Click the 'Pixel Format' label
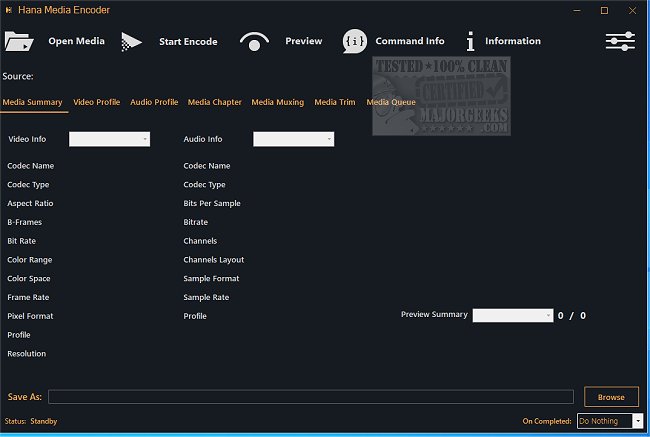 click(30, 316)
